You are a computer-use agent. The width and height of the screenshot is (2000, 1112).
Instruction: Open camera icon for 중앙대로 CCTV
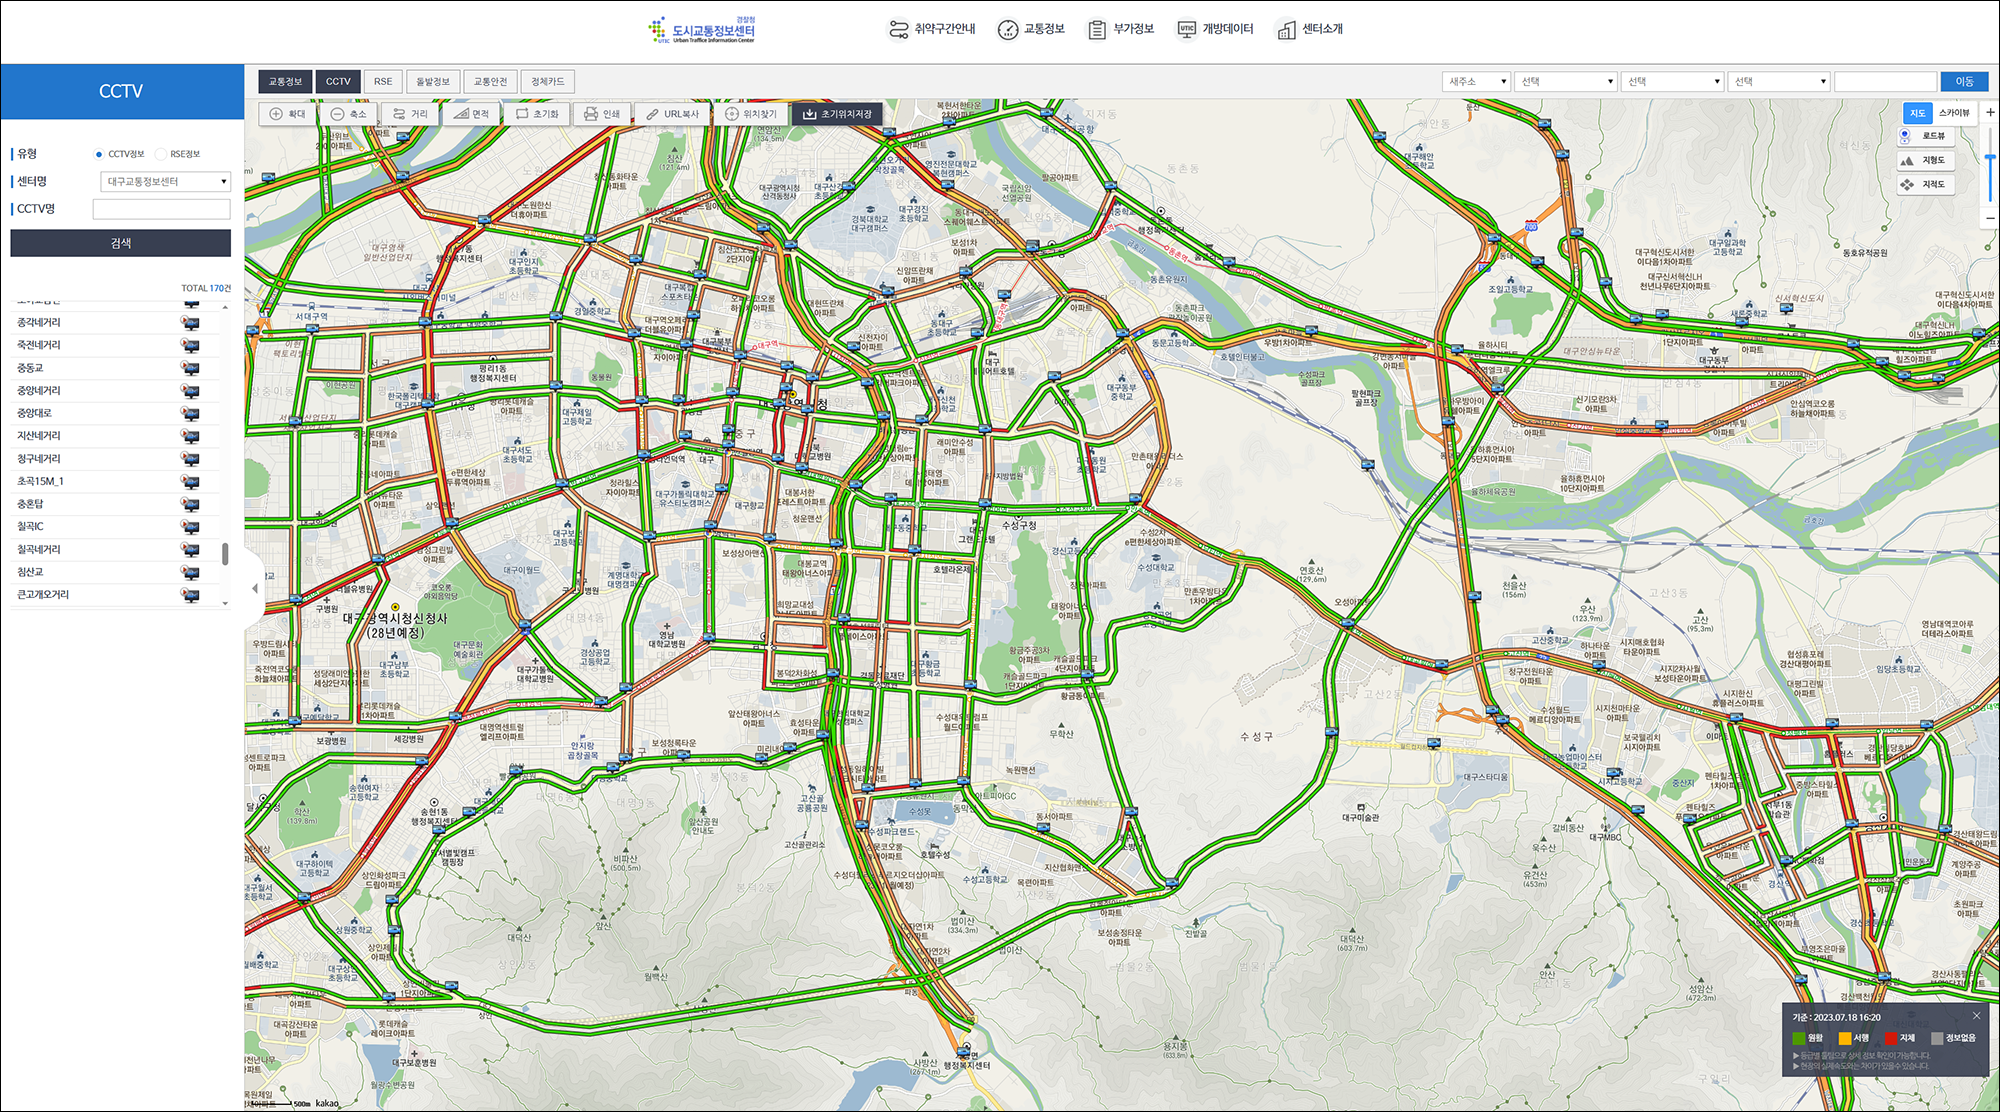coord(190,413)
